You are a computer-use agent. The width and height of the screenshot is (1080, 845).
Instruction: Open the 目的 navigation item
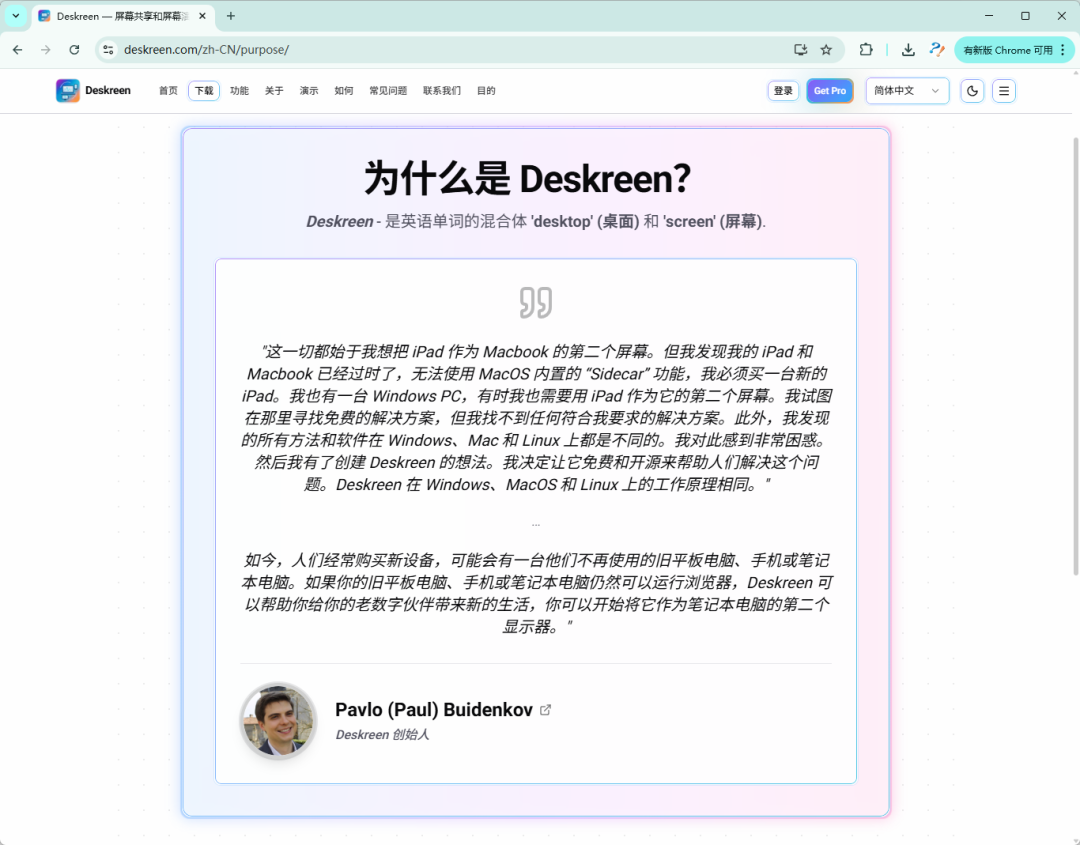486,91
